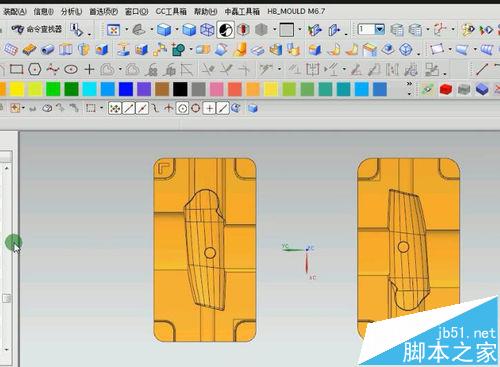Pick the pink color swatch
Viewport: 500px width, 367px height.
(217, 89)
